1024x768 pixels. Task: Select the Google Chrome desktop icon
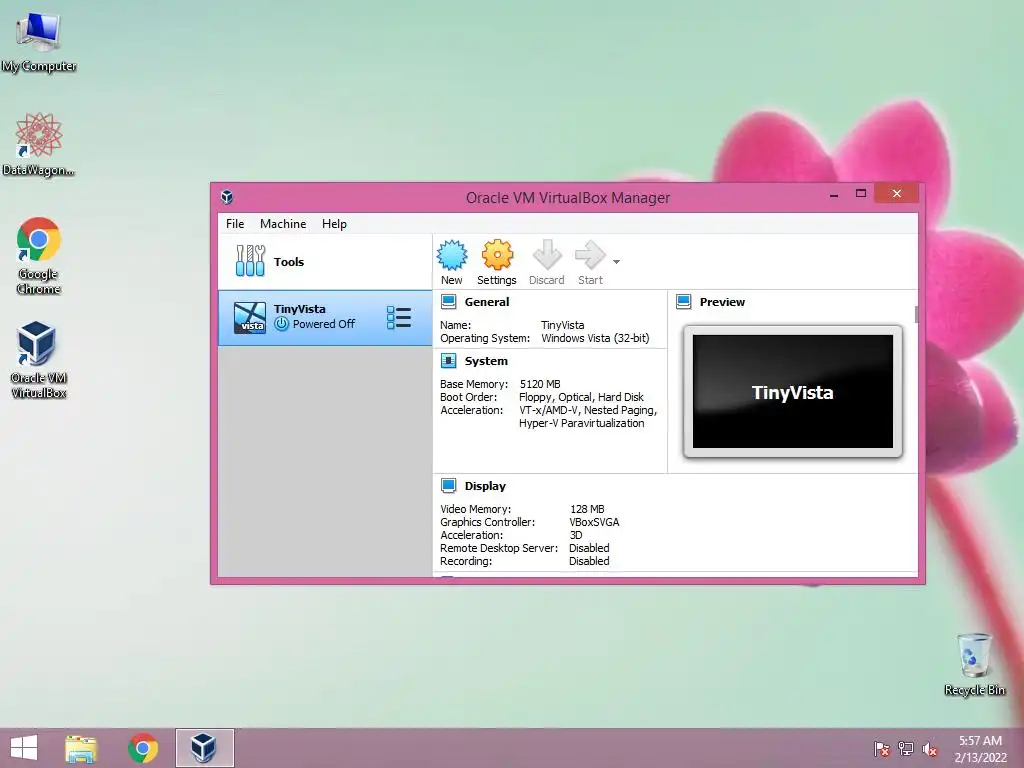click(x=39, y=256)
